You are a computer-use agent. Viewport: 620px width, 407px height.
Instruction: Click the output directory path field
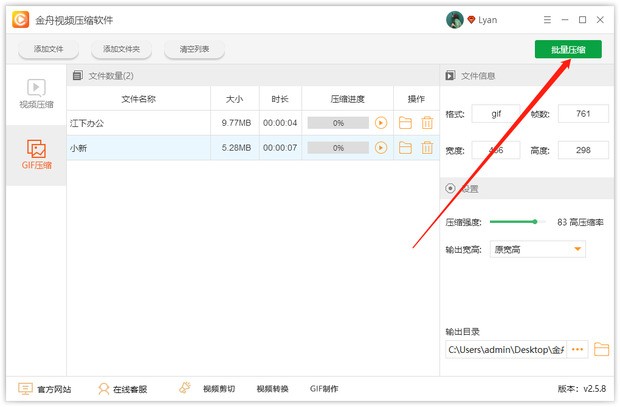coord(505,350)
